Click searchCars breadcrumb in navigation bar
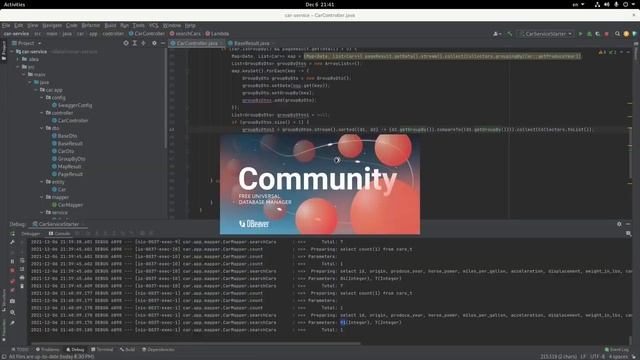Screen dimensions: 640x360 (x=185, y=34)
